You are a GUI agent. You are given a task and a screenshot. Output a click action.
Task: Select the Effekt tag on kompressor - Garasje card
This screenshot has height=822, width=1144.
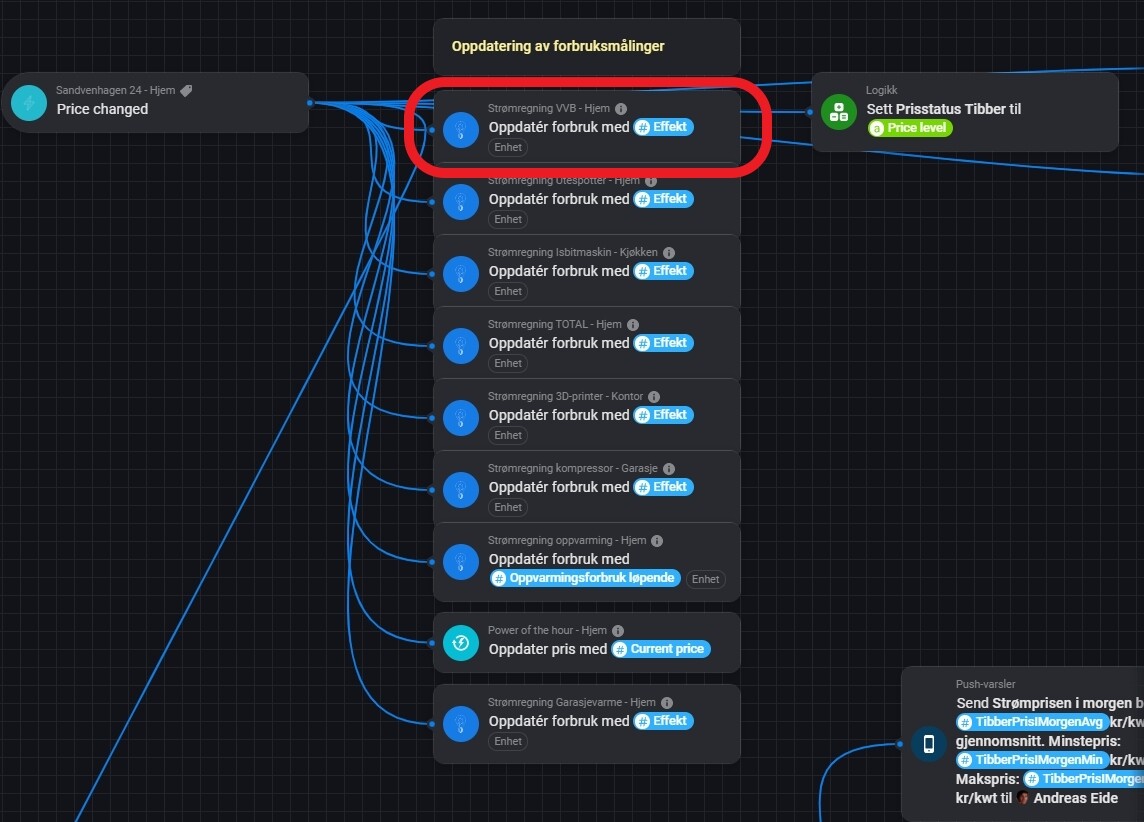[x=663, y=486]
